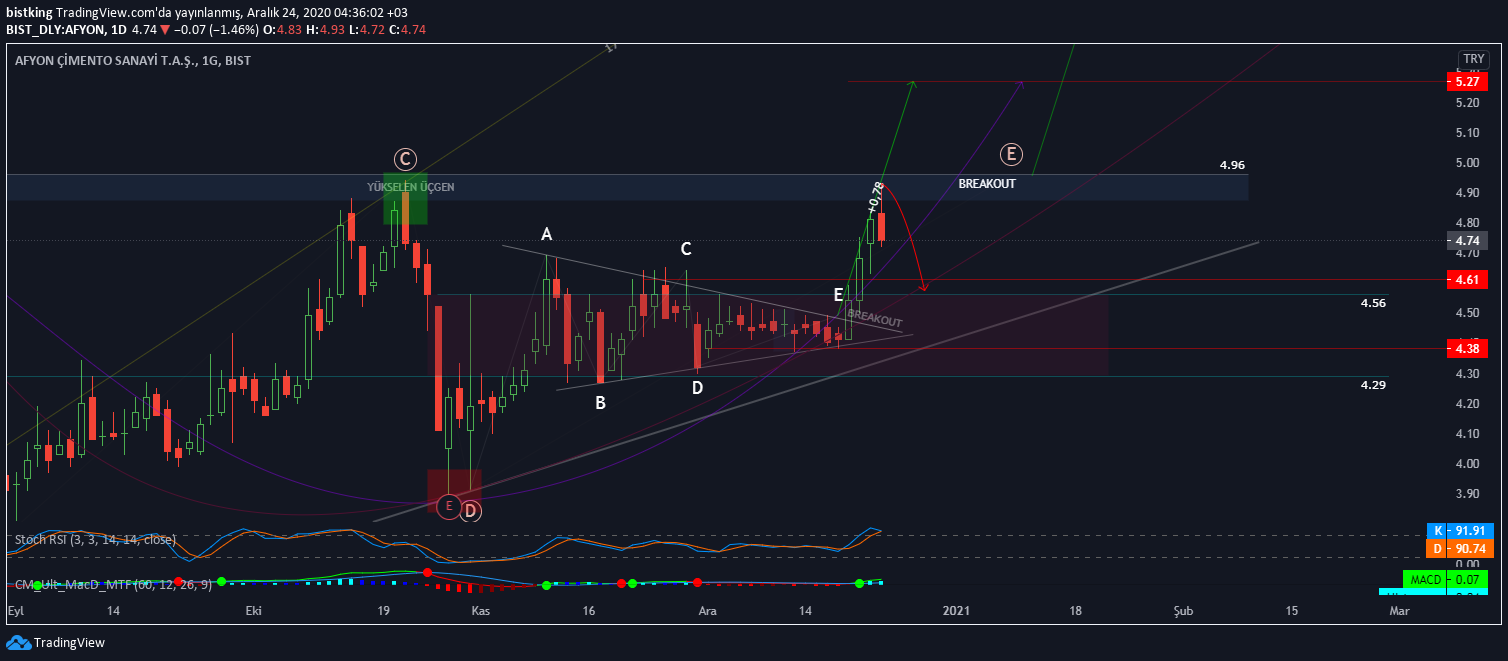1508x661 pixels.
Task: Click the triangle point A label
Action: point(546,234)
